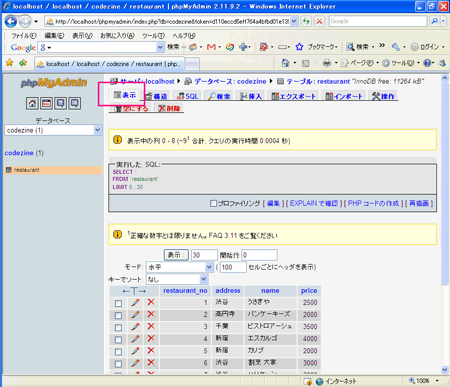Edit row 3 with the pencil icon
Image resolution: width=450 pixels, height=387 pixels.
click(135, 326)
